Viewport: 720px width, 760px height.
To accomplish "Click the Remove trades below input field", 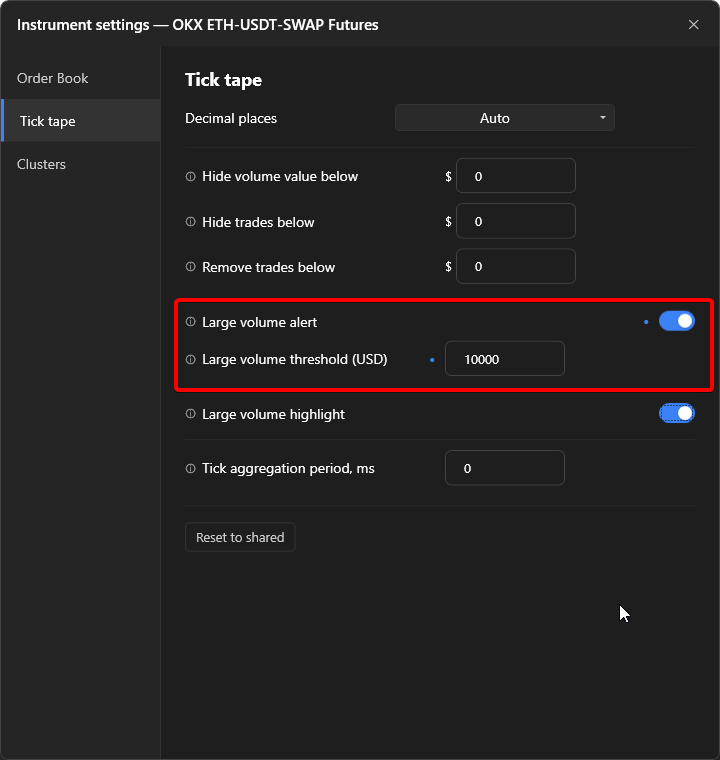I will tap(516, 266).
